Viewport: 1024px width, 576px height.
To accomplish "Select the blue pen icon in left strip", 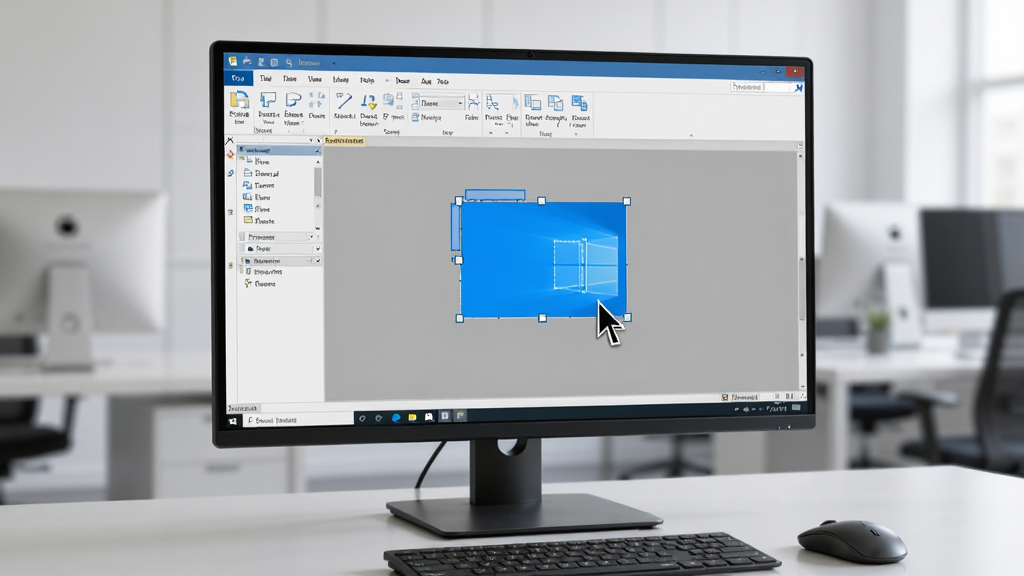I will coord(231,173).
